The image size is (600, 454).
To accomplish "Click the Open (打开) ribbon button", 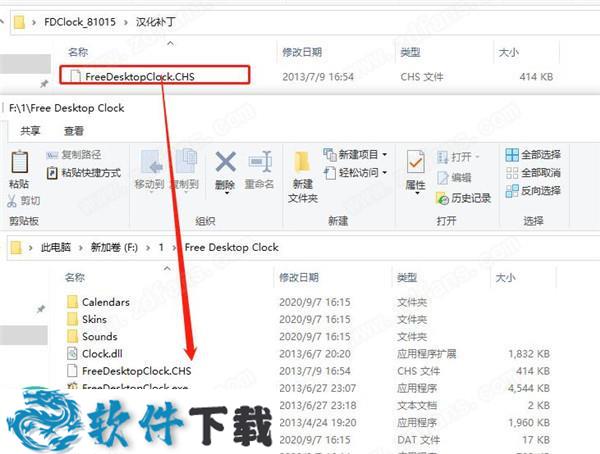I will [458, 157].
